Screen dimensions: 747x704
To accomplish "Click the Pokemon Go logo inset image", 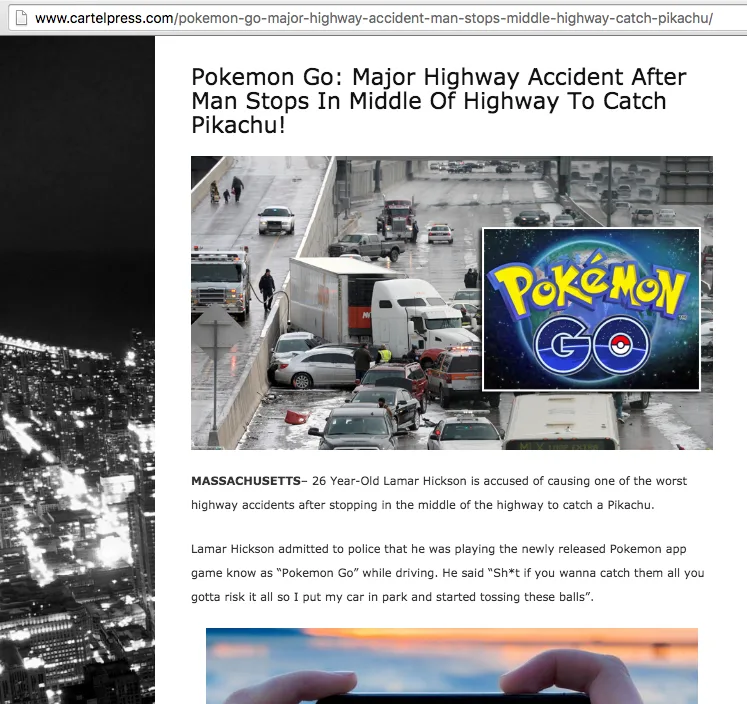I will click(x=591, y=309).
